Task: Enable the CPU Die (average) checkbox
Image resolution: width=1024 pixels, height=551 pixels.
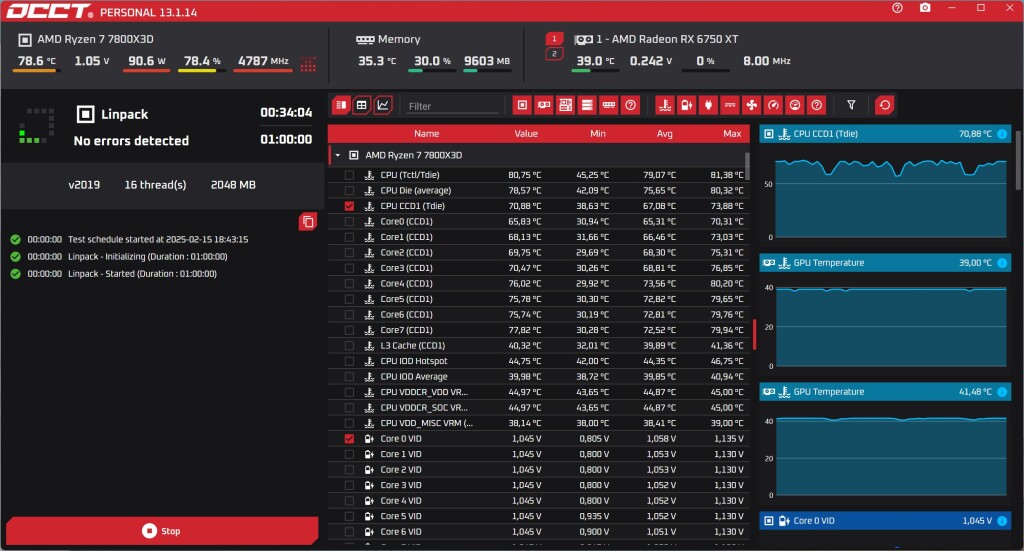Action: click(349, 191)
